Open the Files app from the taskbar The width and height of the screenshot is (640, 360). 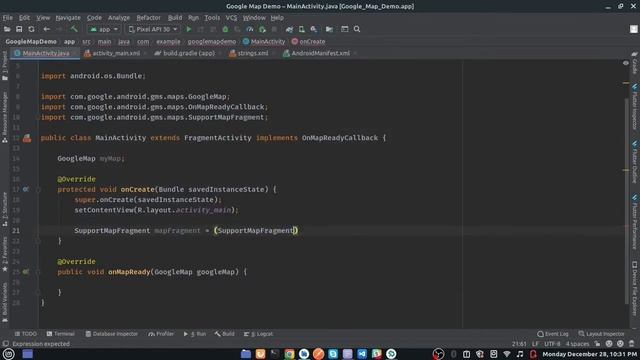(246, 354)
